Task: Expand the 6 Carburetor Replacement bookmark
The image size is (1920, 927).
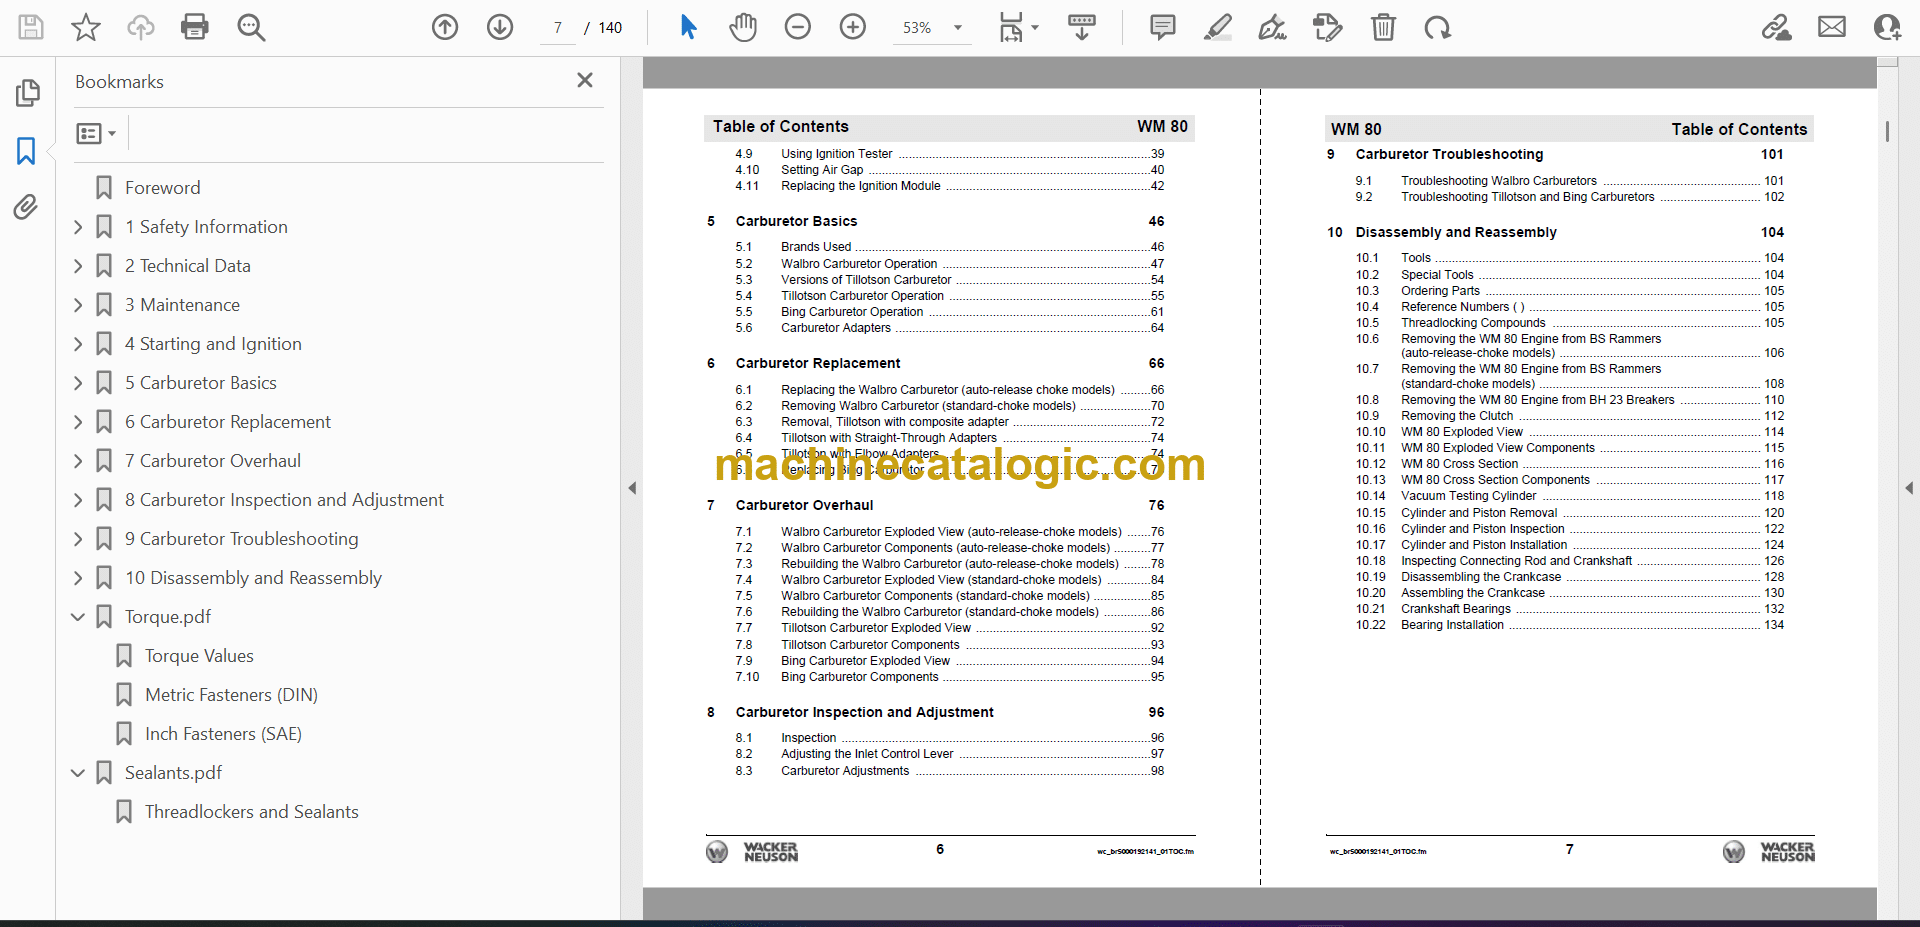Action: click(x=78, y=422)
